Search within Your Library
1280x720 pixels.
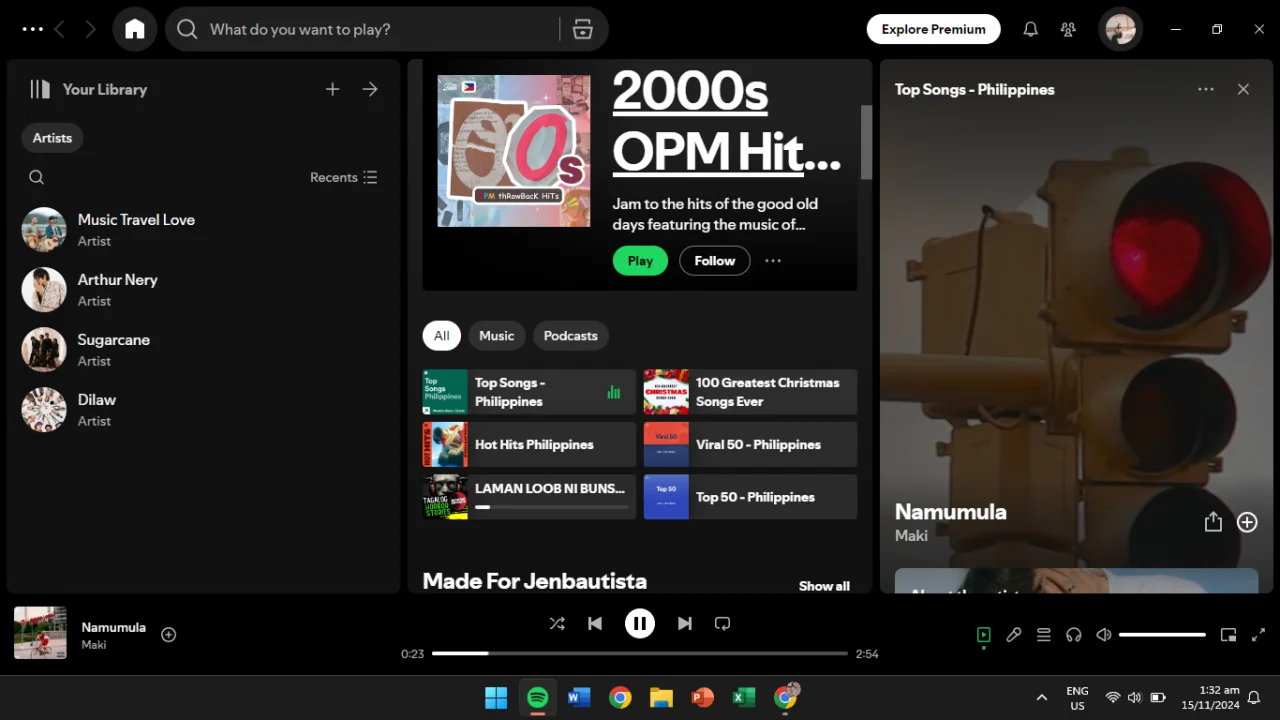[x=36, y=177]
